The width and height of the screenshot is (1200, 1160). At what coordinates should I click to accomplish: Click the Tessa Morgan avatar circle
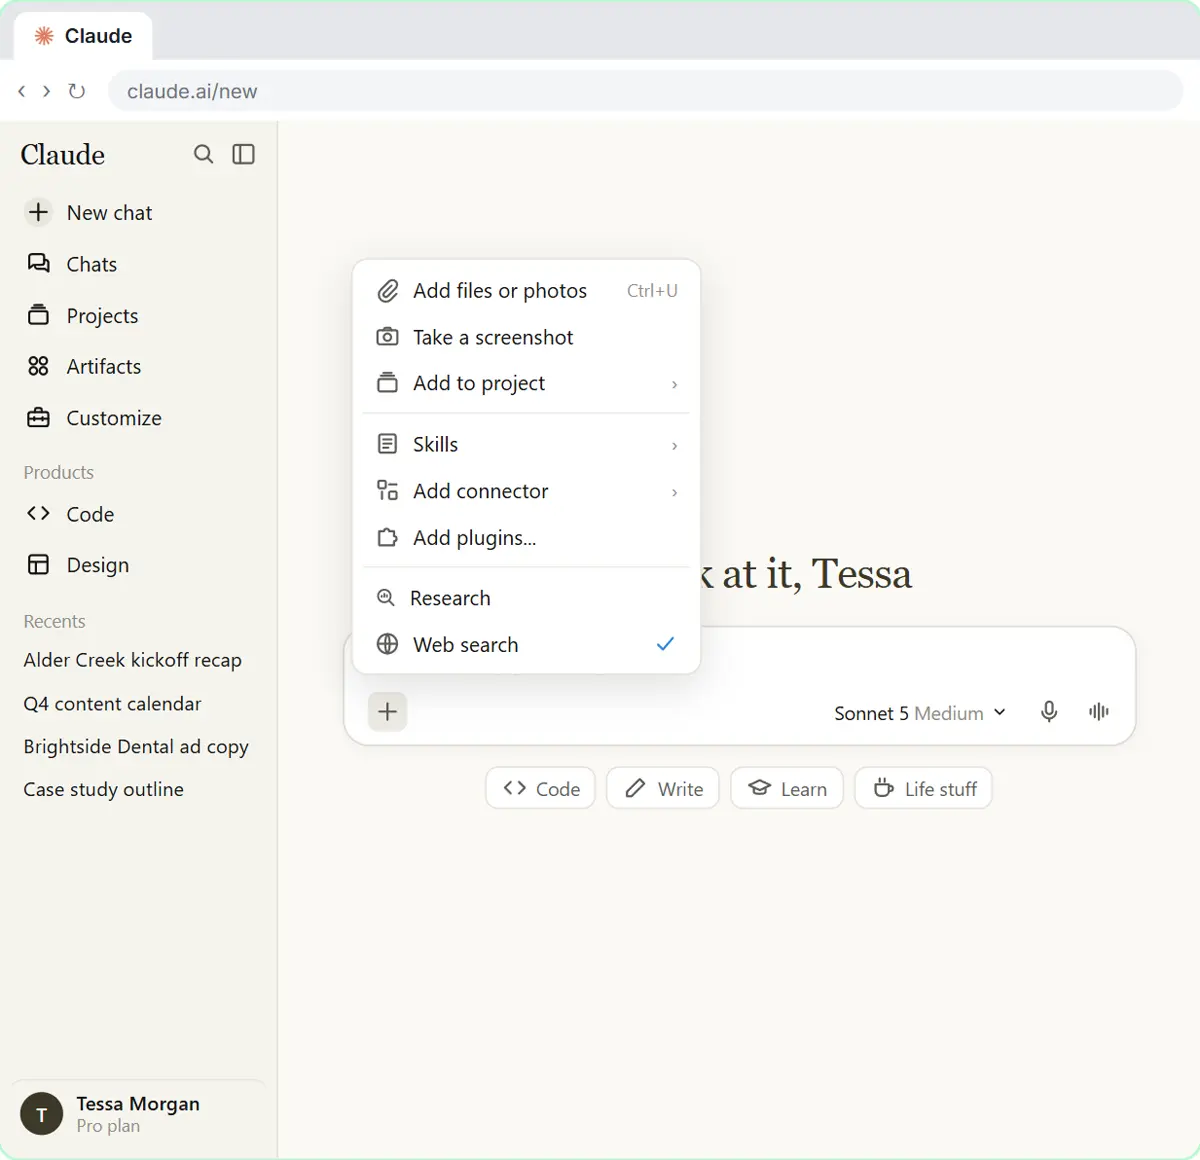tap(41, 1114)
